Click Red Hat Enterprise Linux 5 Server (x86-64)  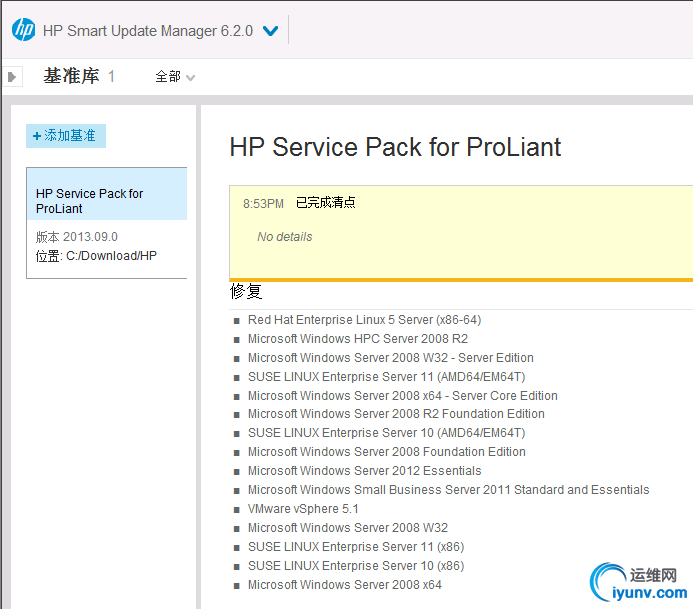364,320
